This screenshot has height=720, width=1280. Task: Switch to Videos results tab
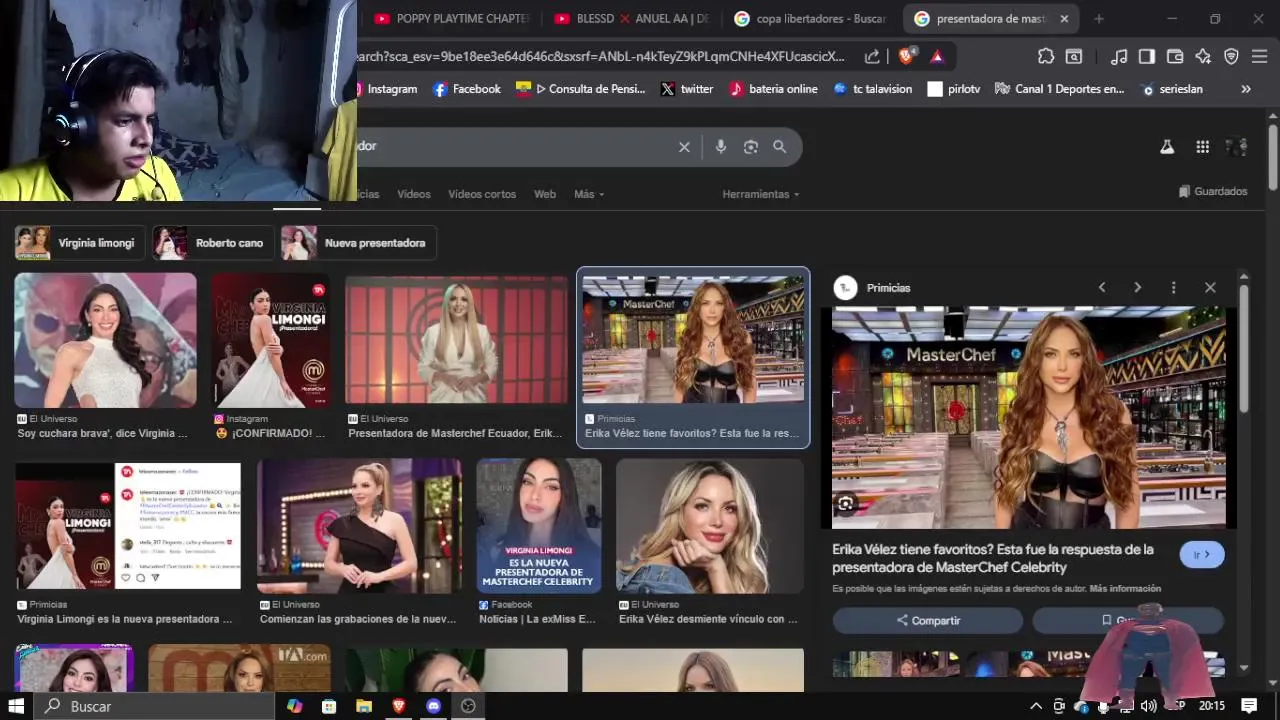click(x=414, y=194)
